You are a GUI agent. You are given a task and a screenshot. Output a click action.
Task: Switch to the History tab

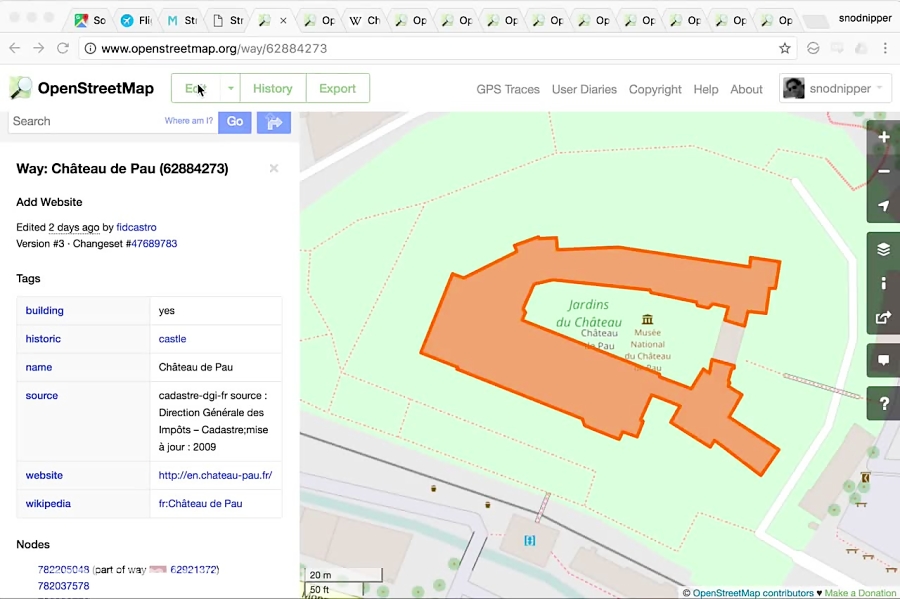273,88
